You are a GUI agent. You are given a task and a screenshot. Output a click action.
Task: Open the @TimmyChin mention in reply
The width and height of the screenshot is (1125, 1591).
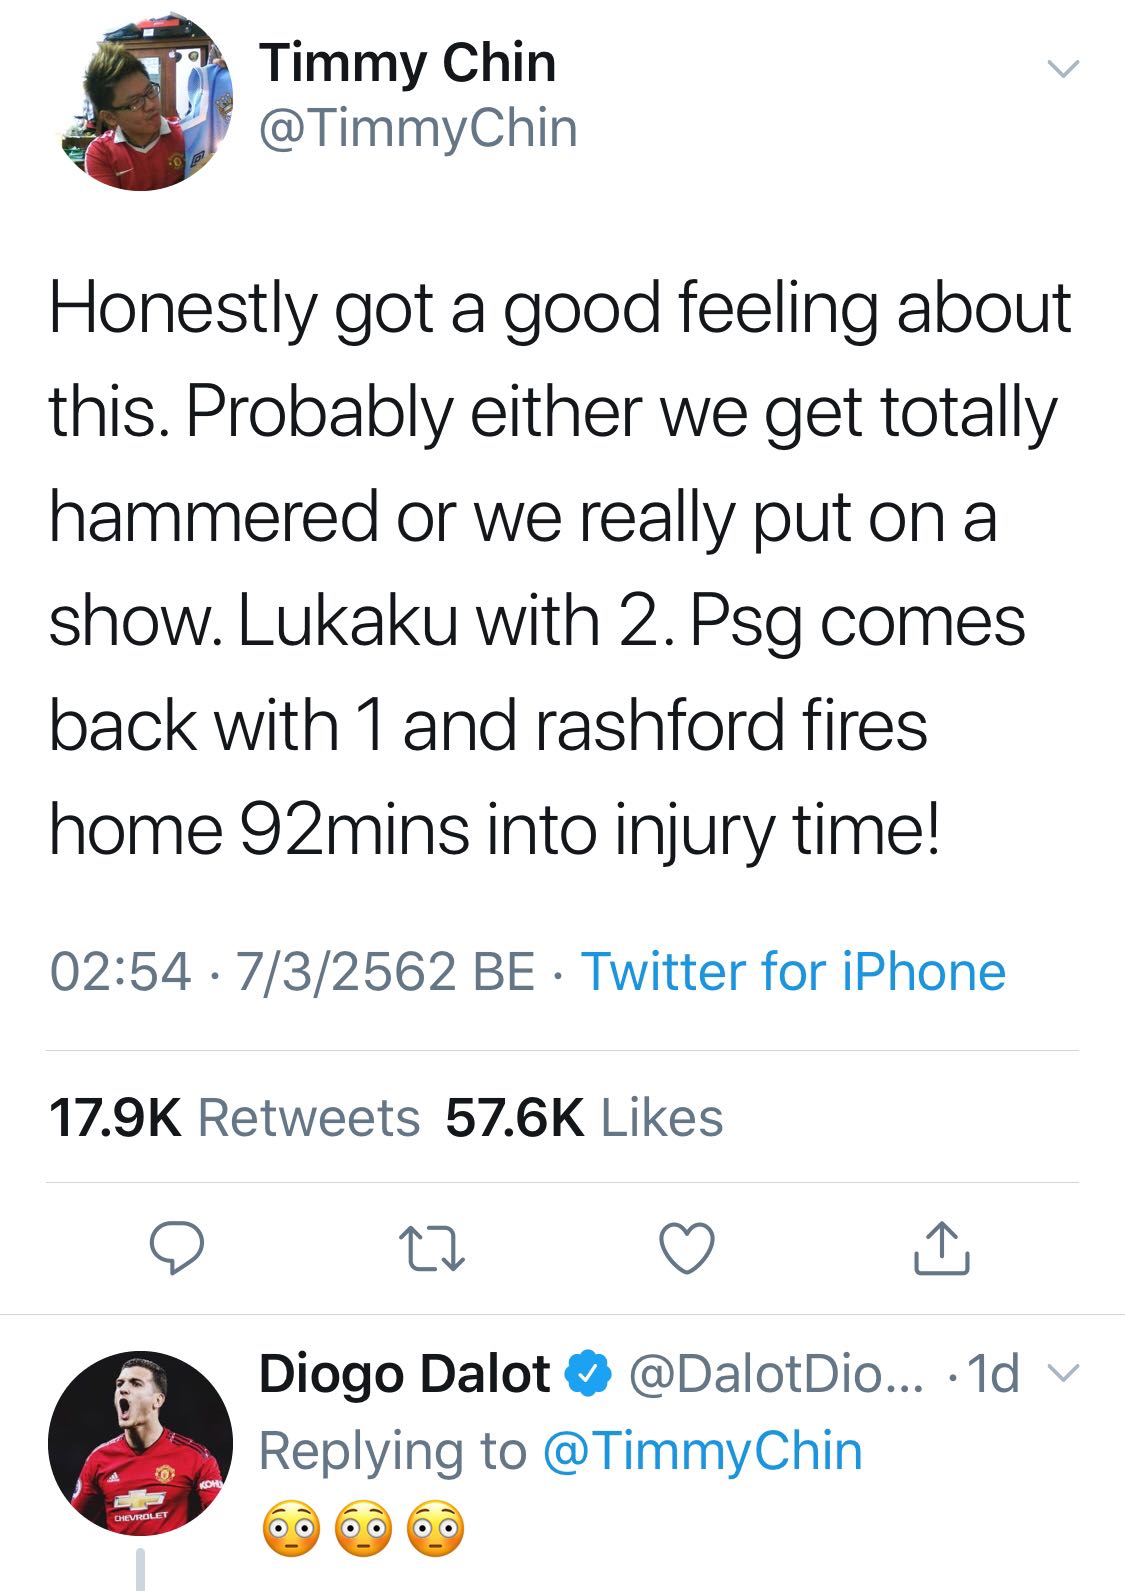[x=702, y=1451]
